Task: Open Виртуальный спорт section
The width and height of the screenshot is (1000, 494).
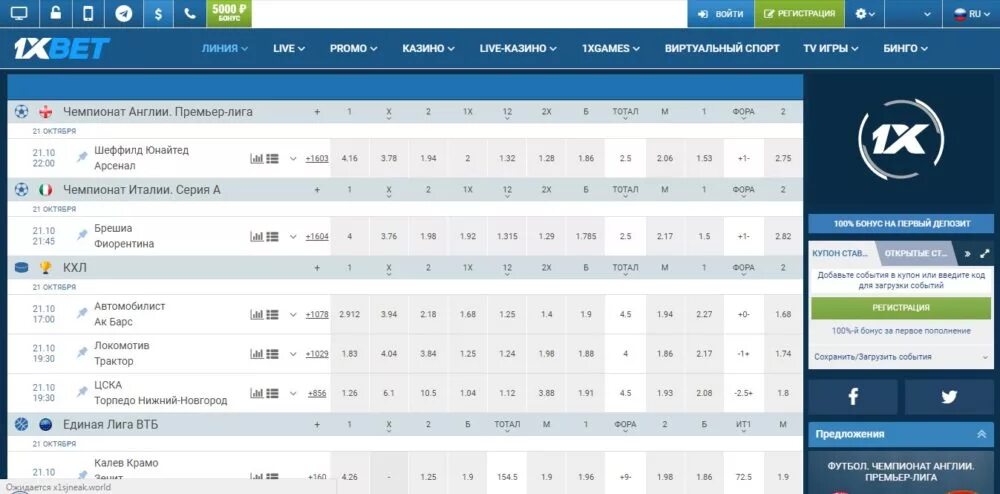Action: [722, 48]
